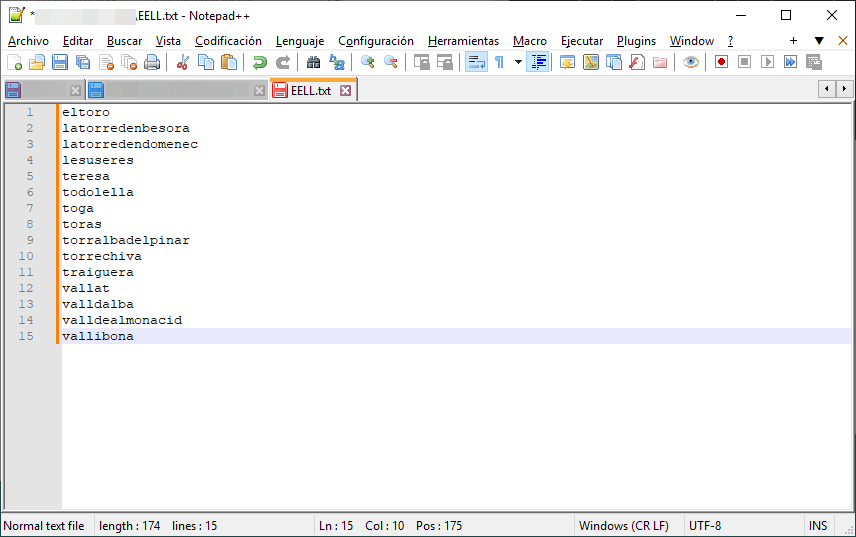Viewport: 856px width, 537px height.
Task: Click Run macro multiple times icon
Action: coord(790,62)
